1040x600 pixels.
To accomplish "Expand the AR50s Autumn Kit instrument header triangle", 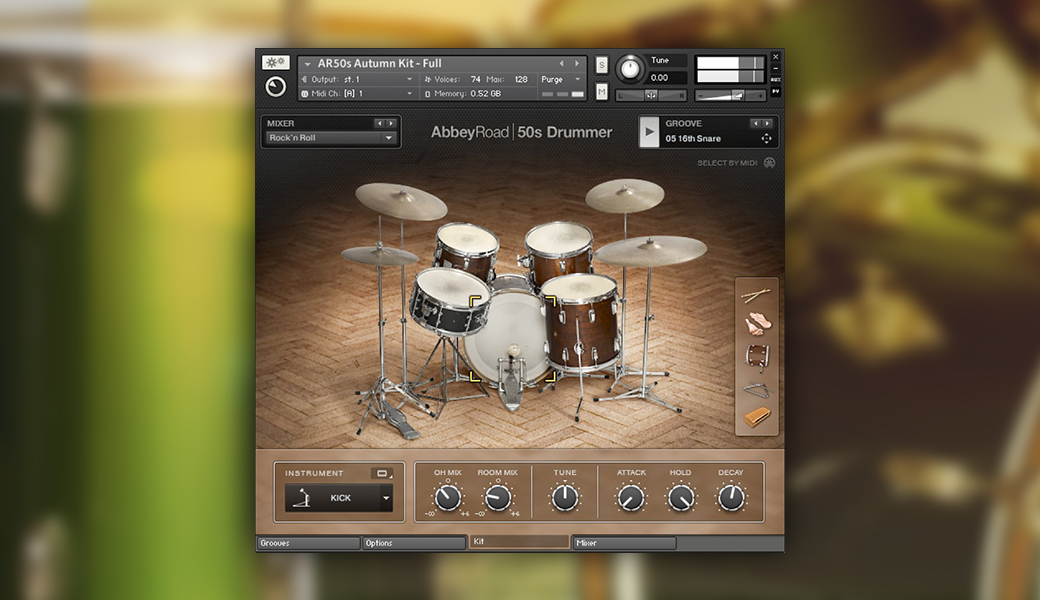I will tap(307, 64).
